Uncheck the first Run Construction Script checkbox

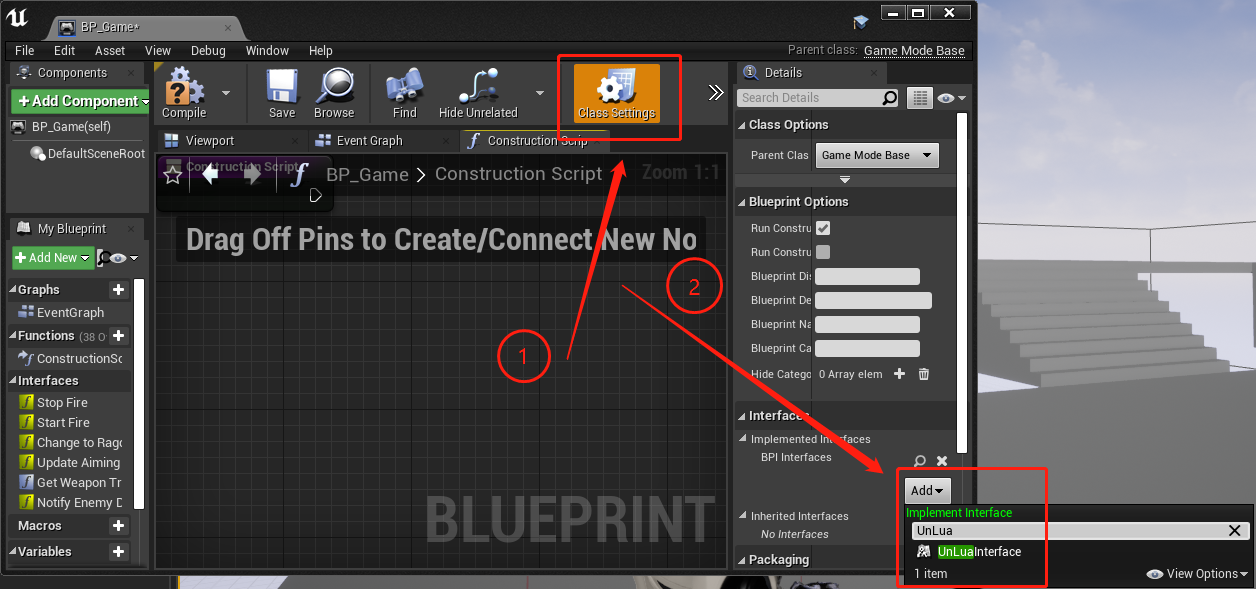823,228
